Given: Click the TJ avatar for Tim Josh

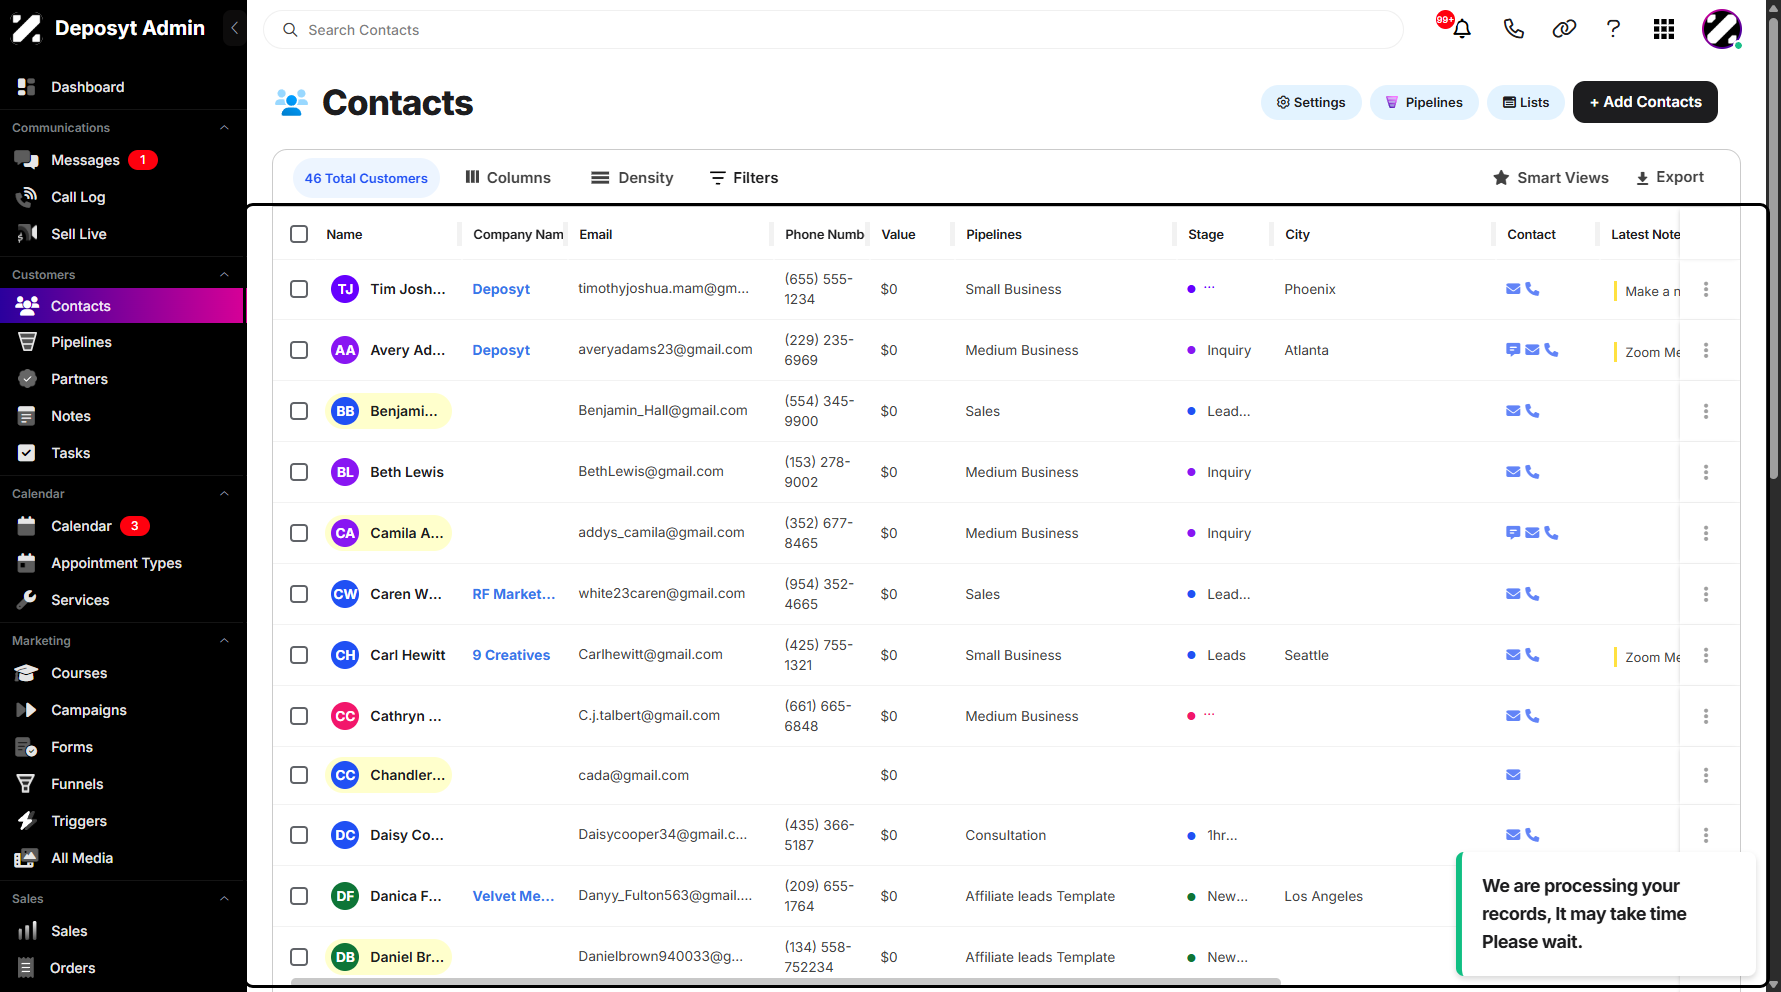Looking at the screenshot, I should point(345,289).
